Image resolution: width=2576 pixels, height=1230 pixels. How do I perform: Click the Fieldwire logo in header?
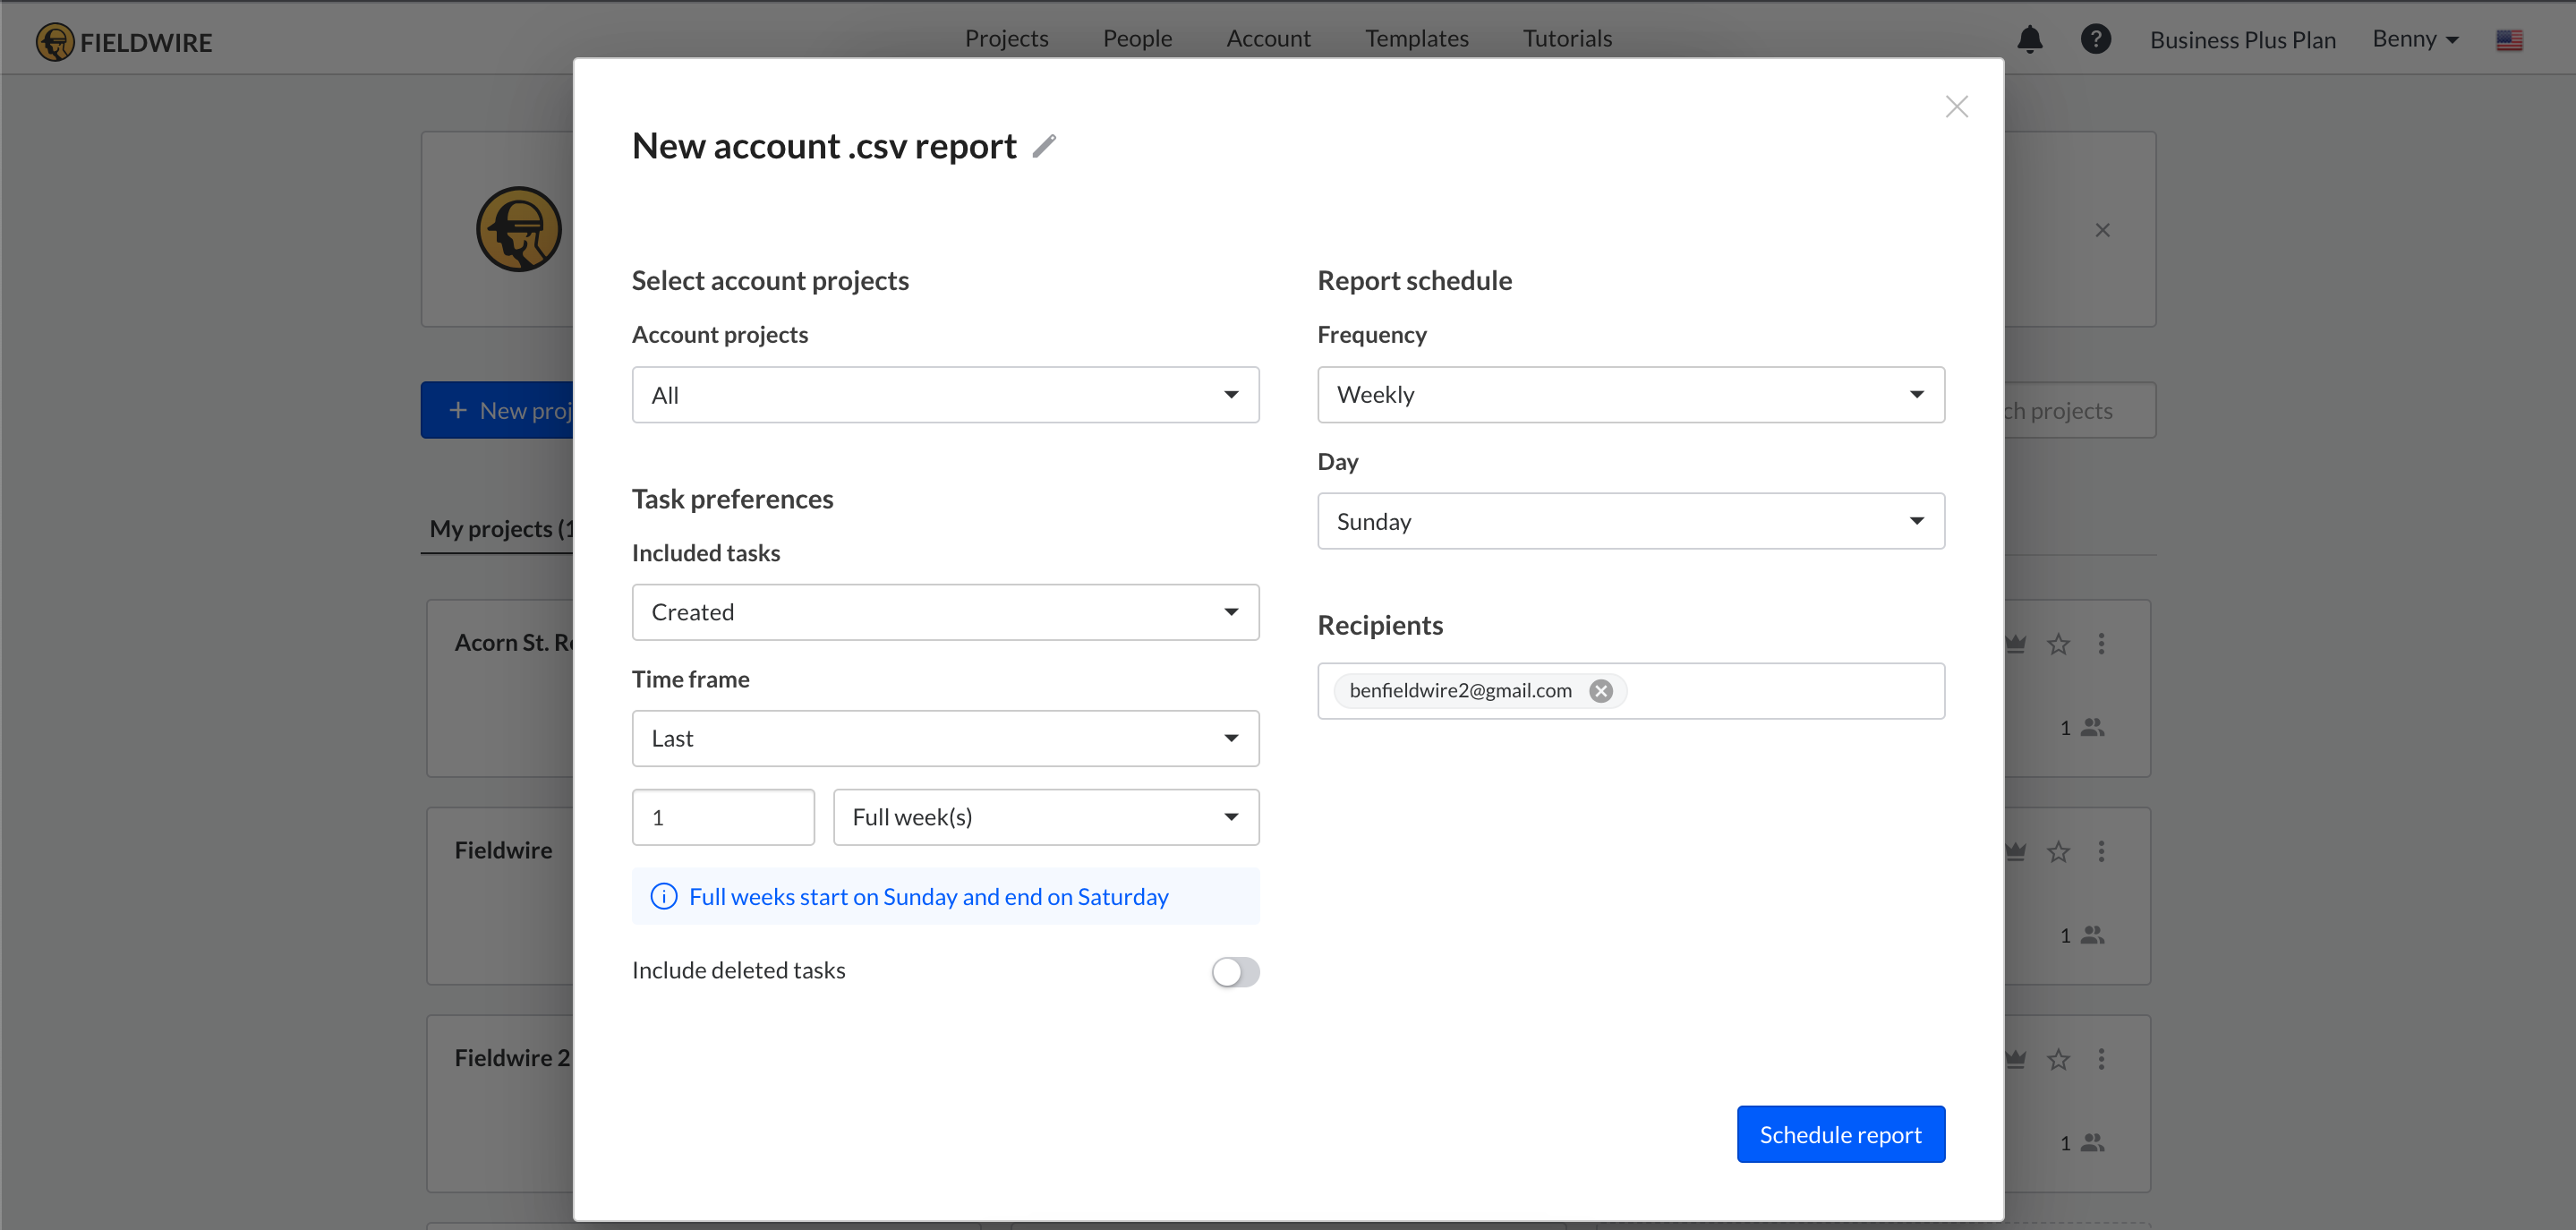(x=124, y=42)
